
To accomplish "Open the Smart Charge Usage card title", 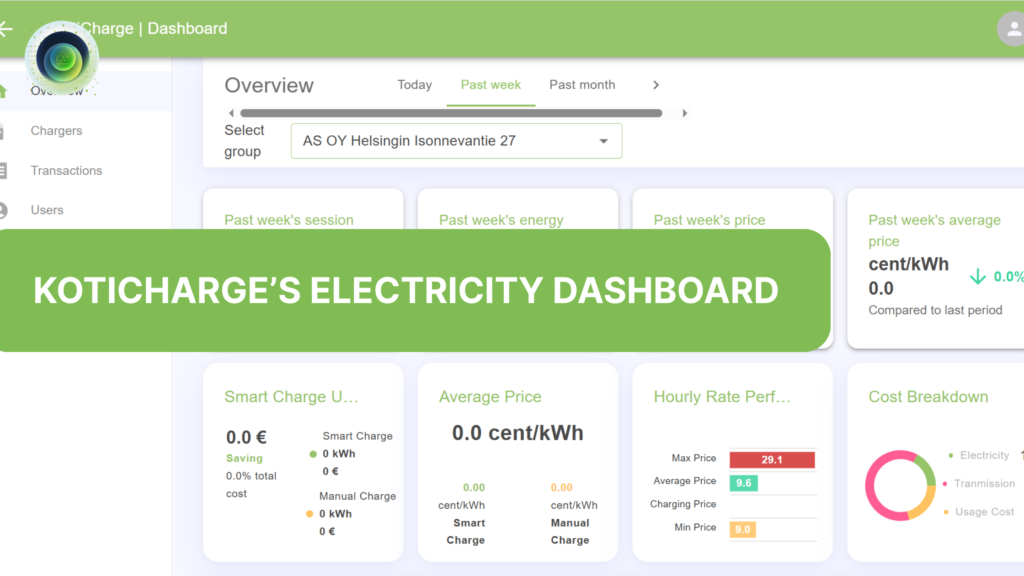I will tap(293, 397).
